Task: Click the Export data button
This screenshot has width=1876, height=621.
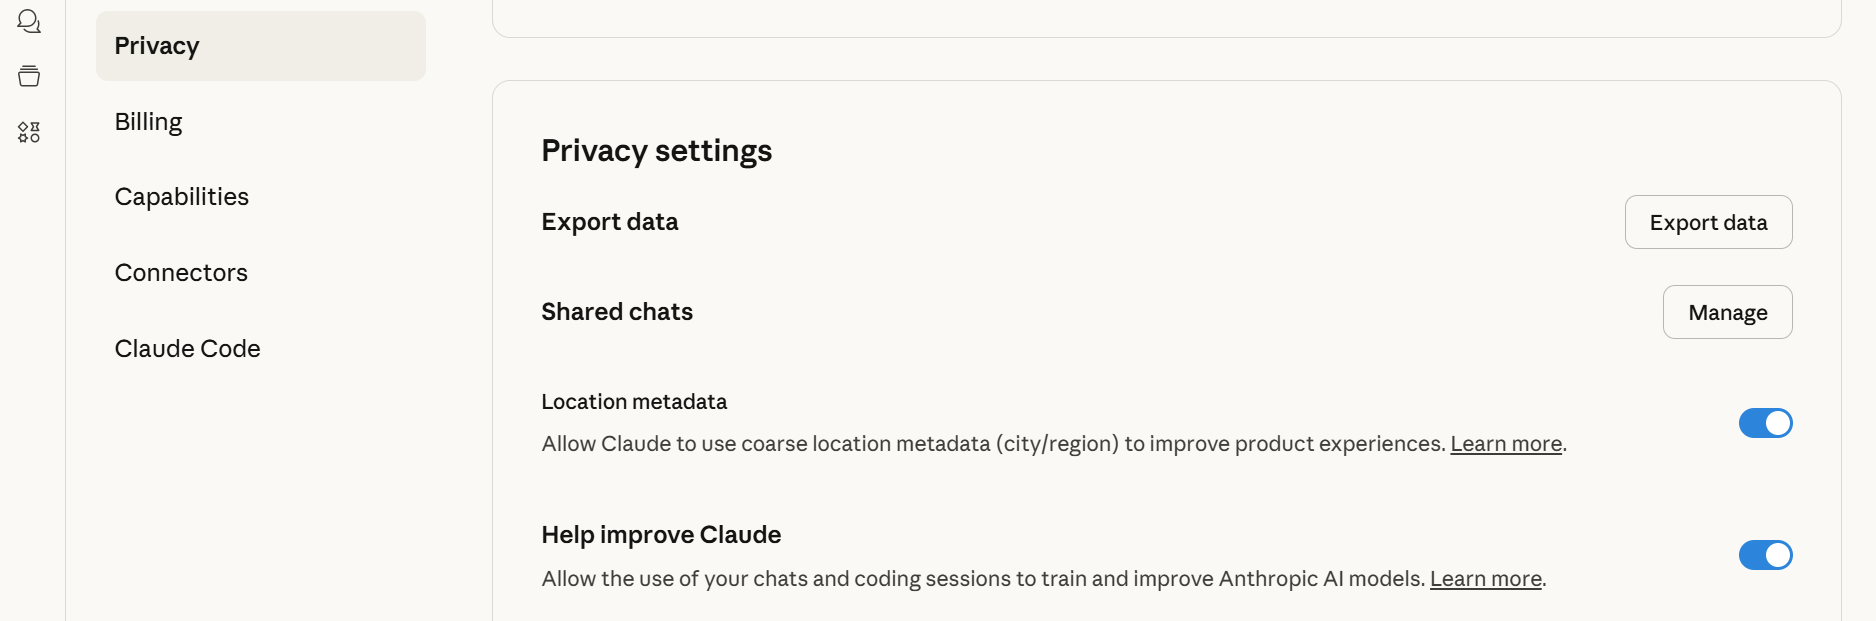Action: coord(1707,222)
